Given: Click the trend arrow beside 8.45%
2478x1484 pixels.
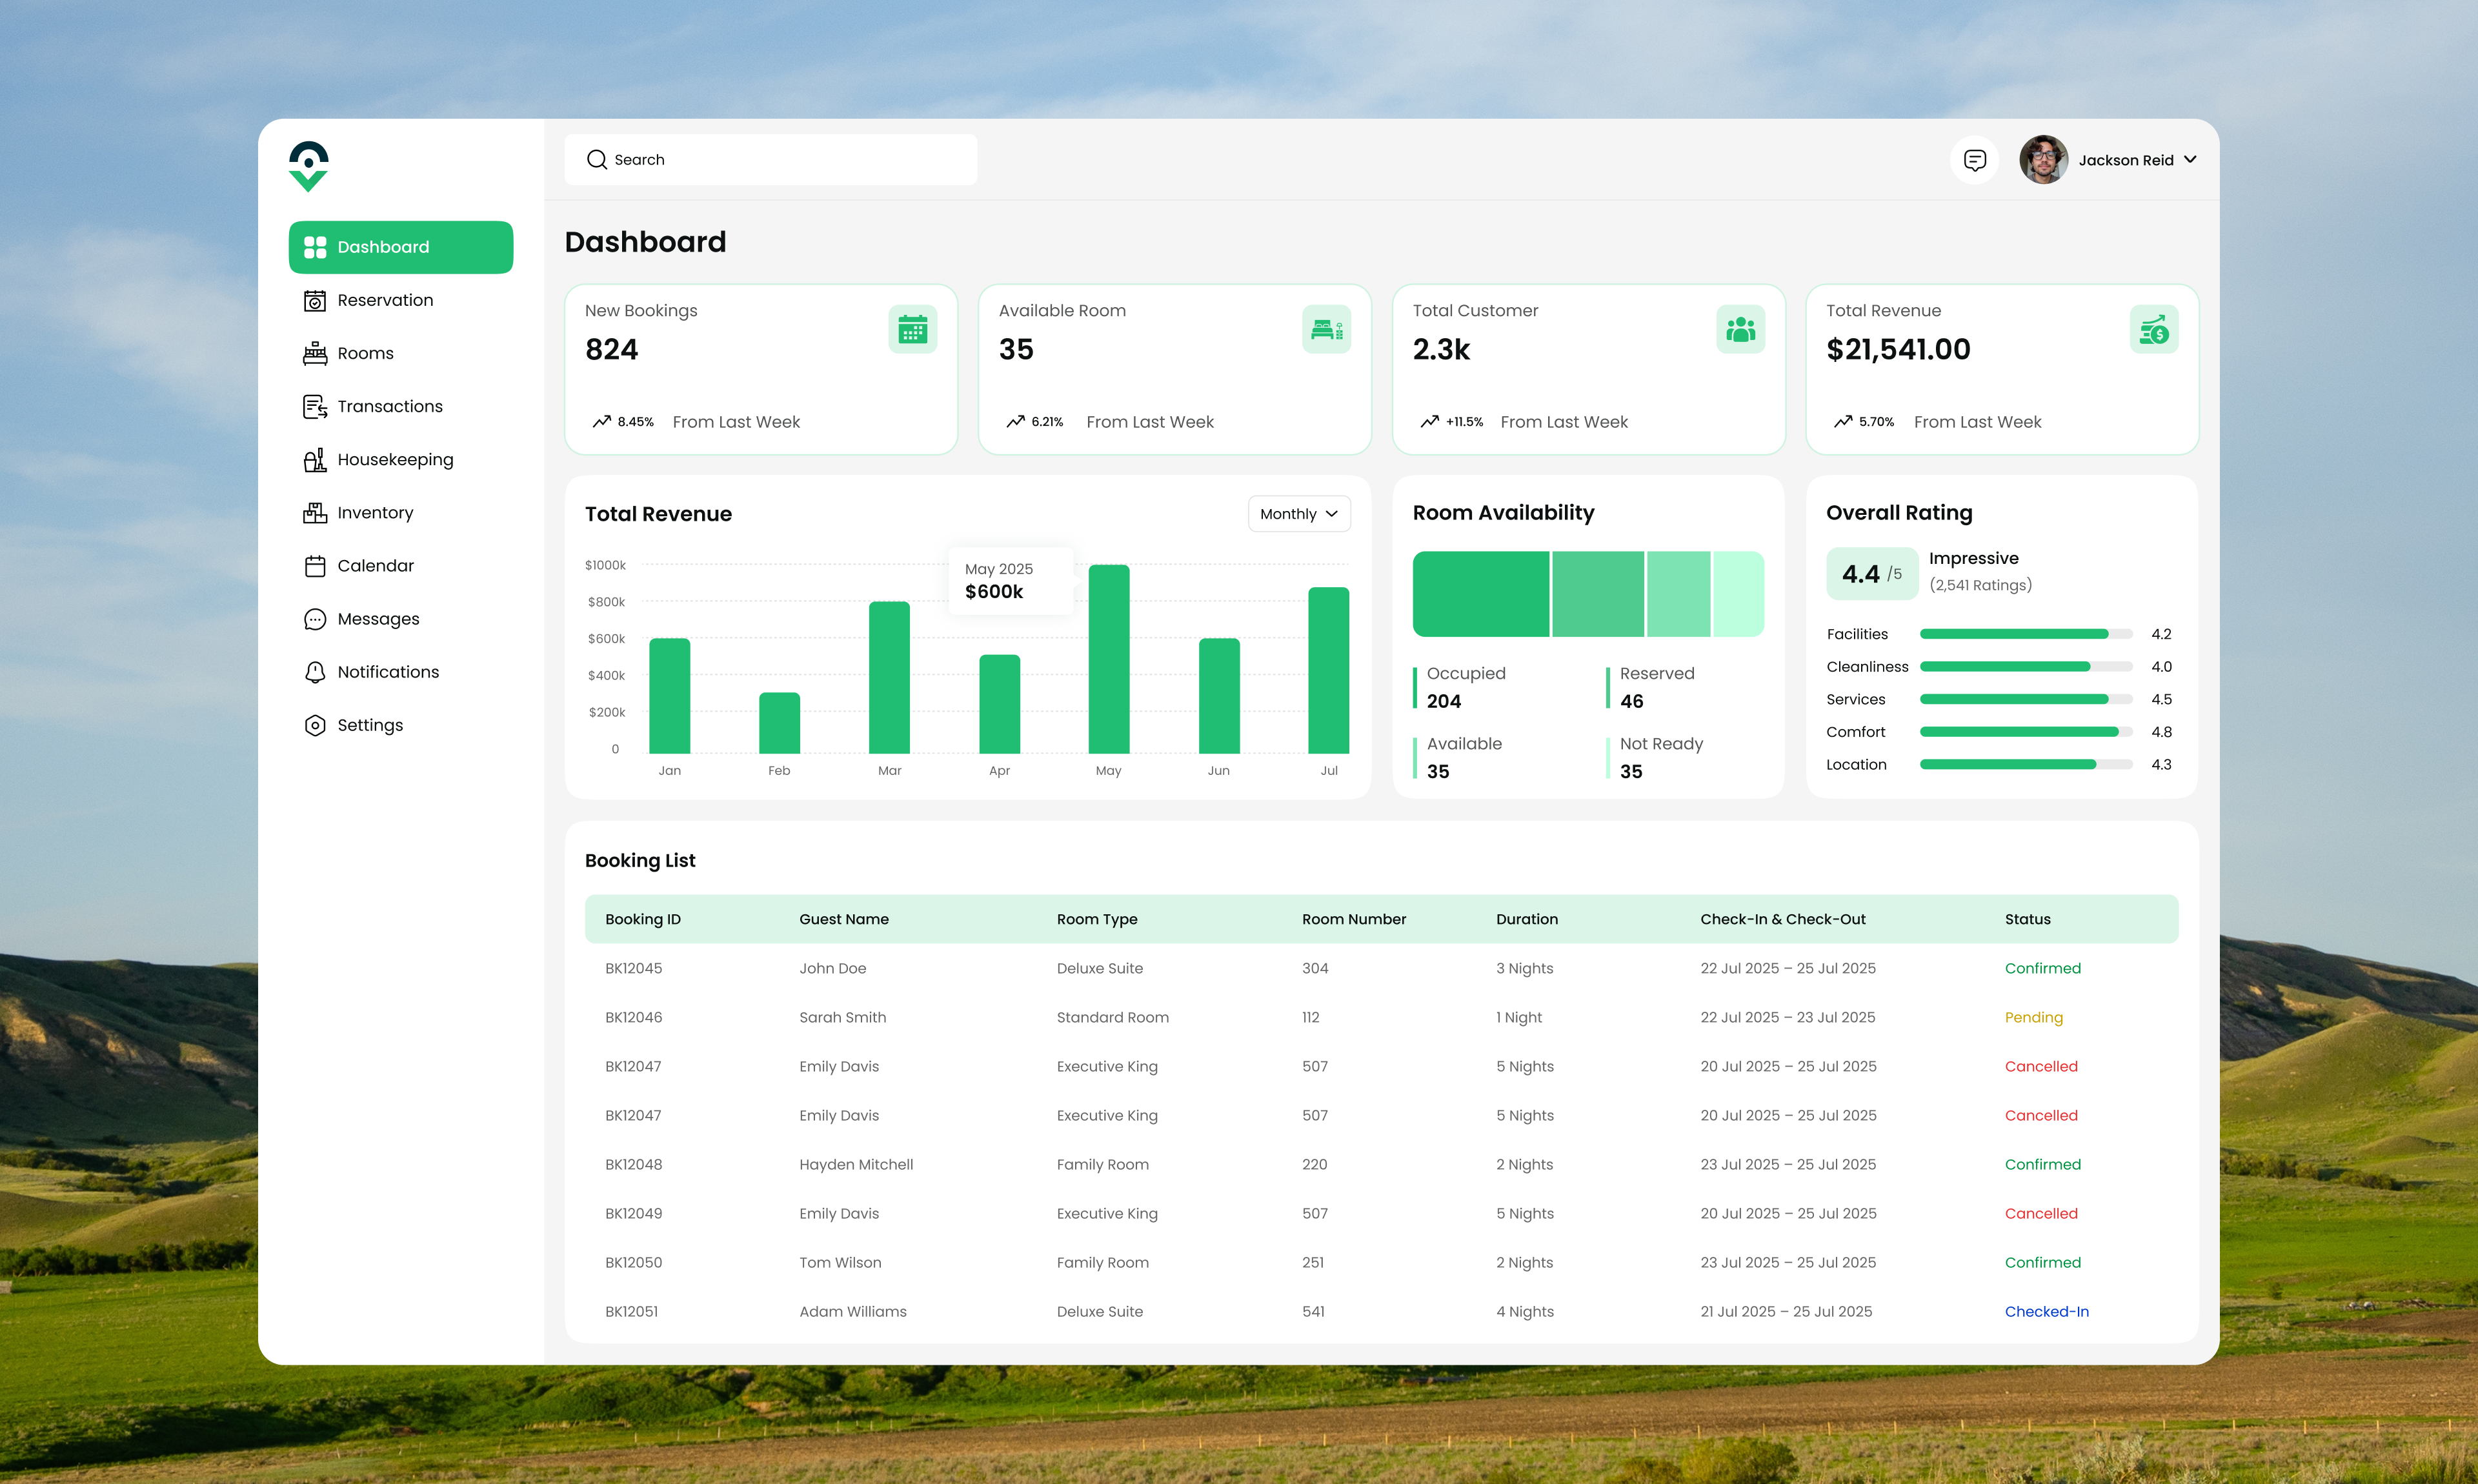Looking at the screenshot, I should [x=601, y=422].
